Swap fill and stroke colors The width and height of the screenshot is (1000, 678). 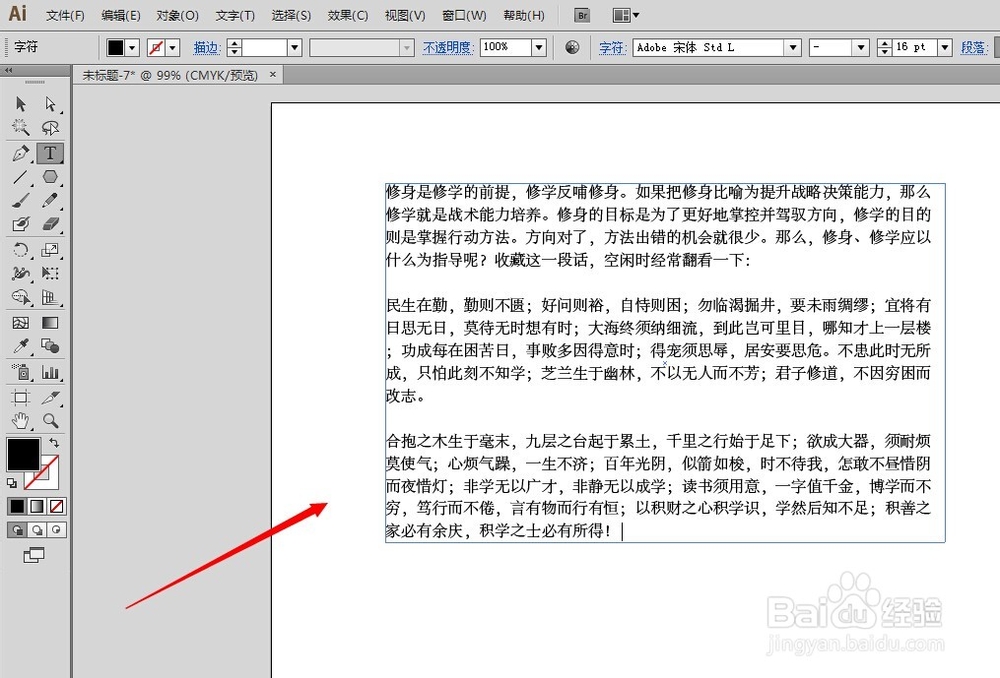tap(54, 442)
